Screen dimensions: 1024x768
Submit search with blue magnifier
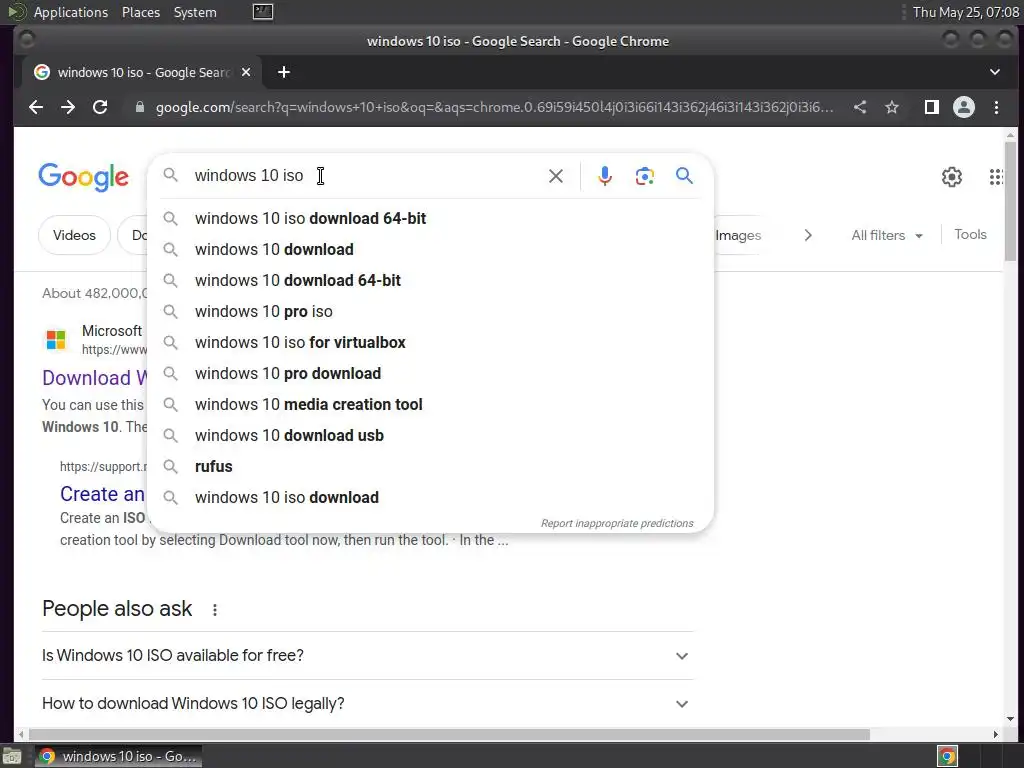click(684, 176)
